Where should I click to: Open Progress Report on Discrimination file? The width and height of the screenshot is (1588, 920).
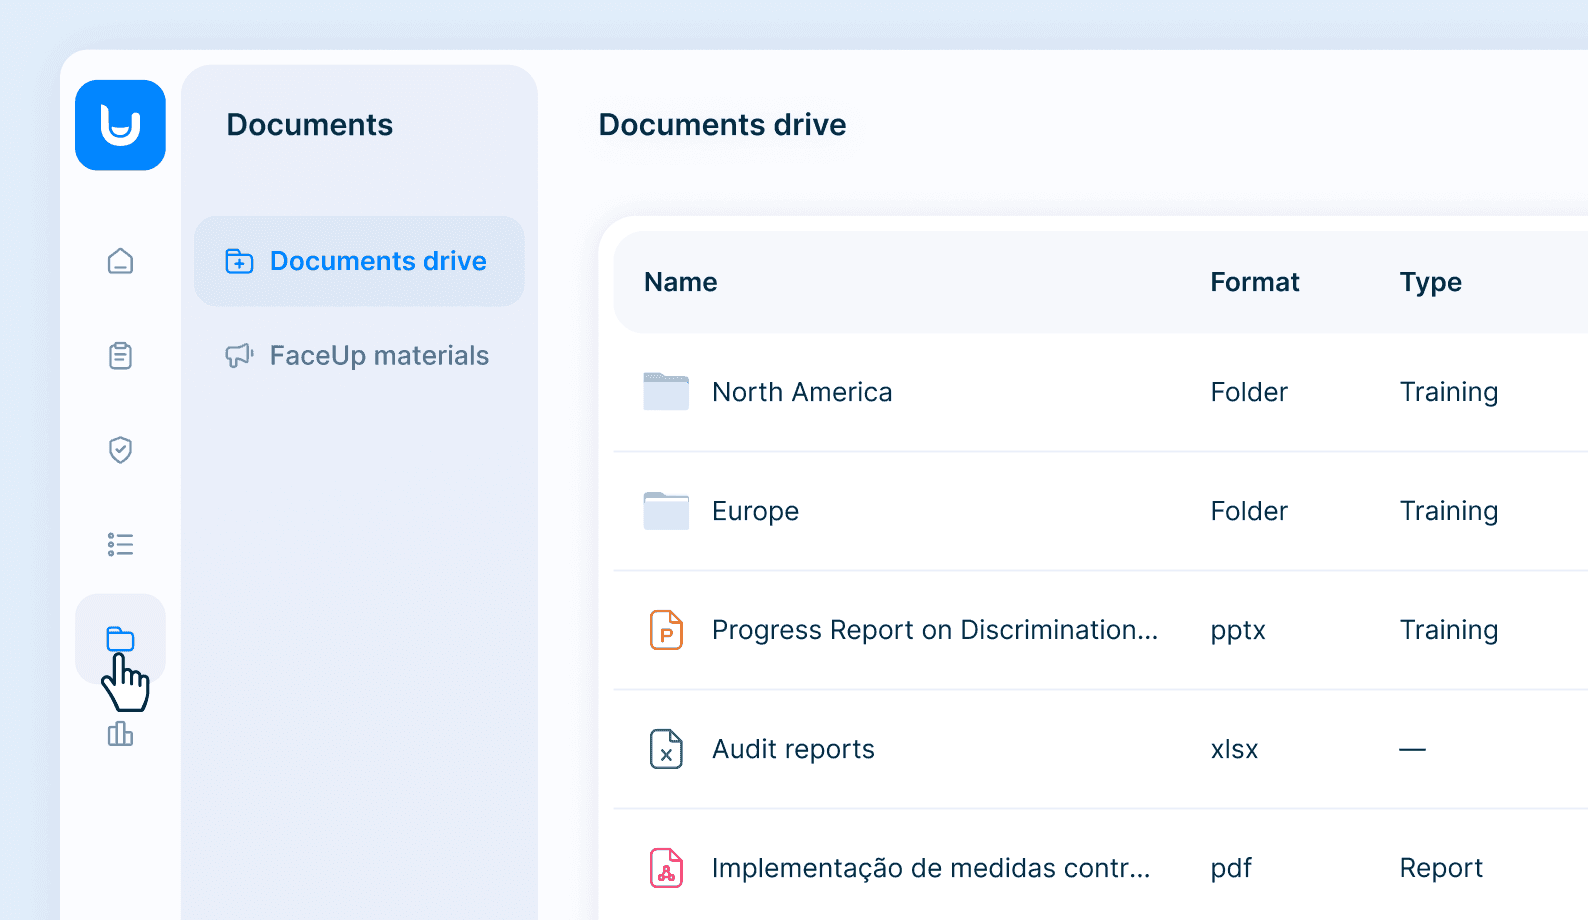tap(935, 630)
